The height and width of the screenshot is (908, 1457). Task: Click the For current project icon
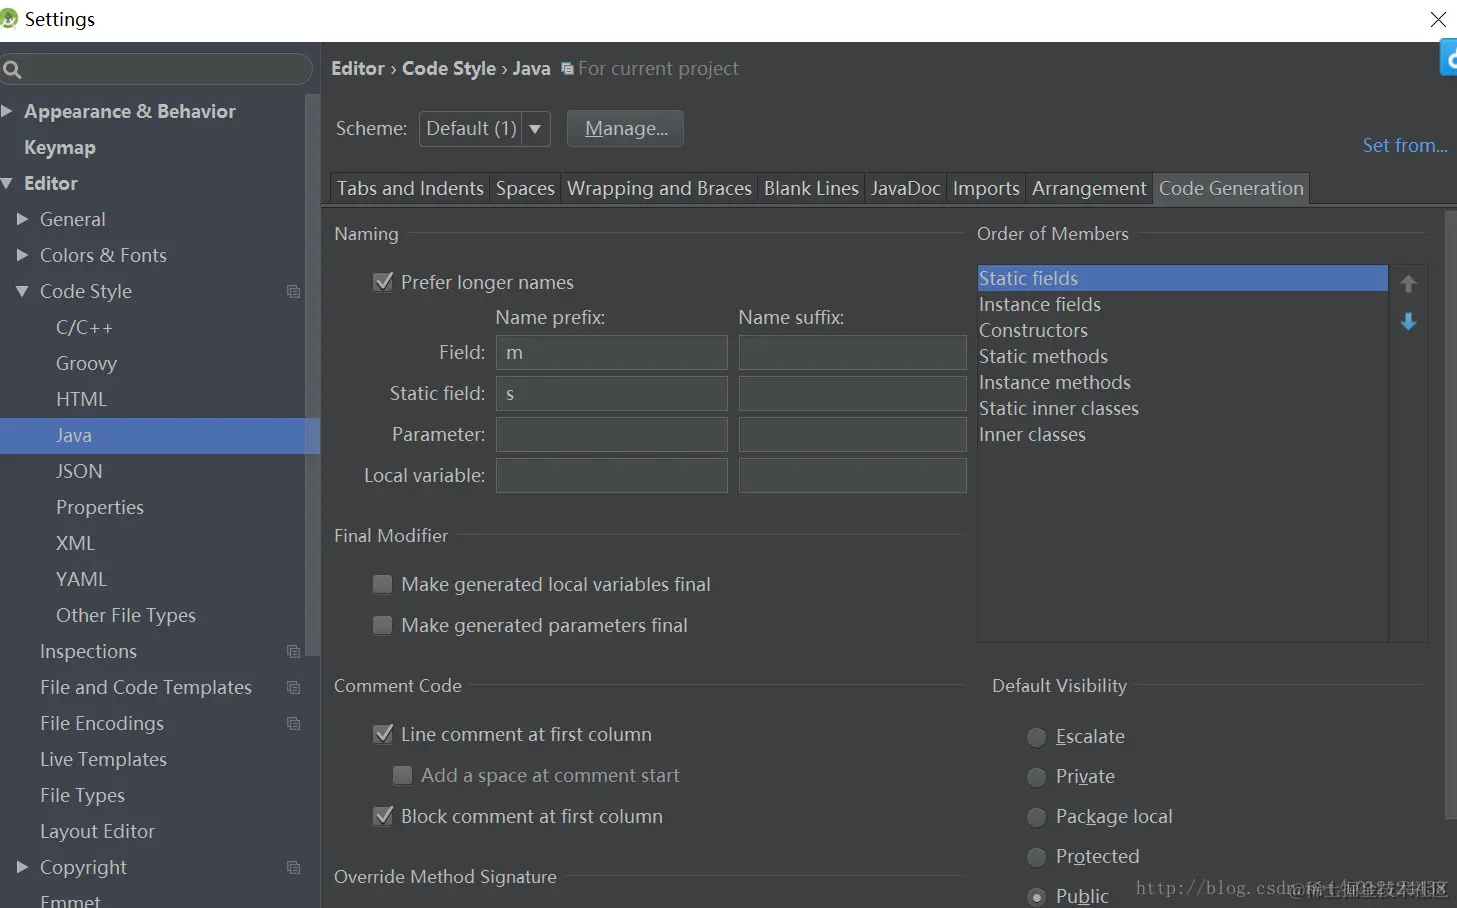(x=567, y=69)
